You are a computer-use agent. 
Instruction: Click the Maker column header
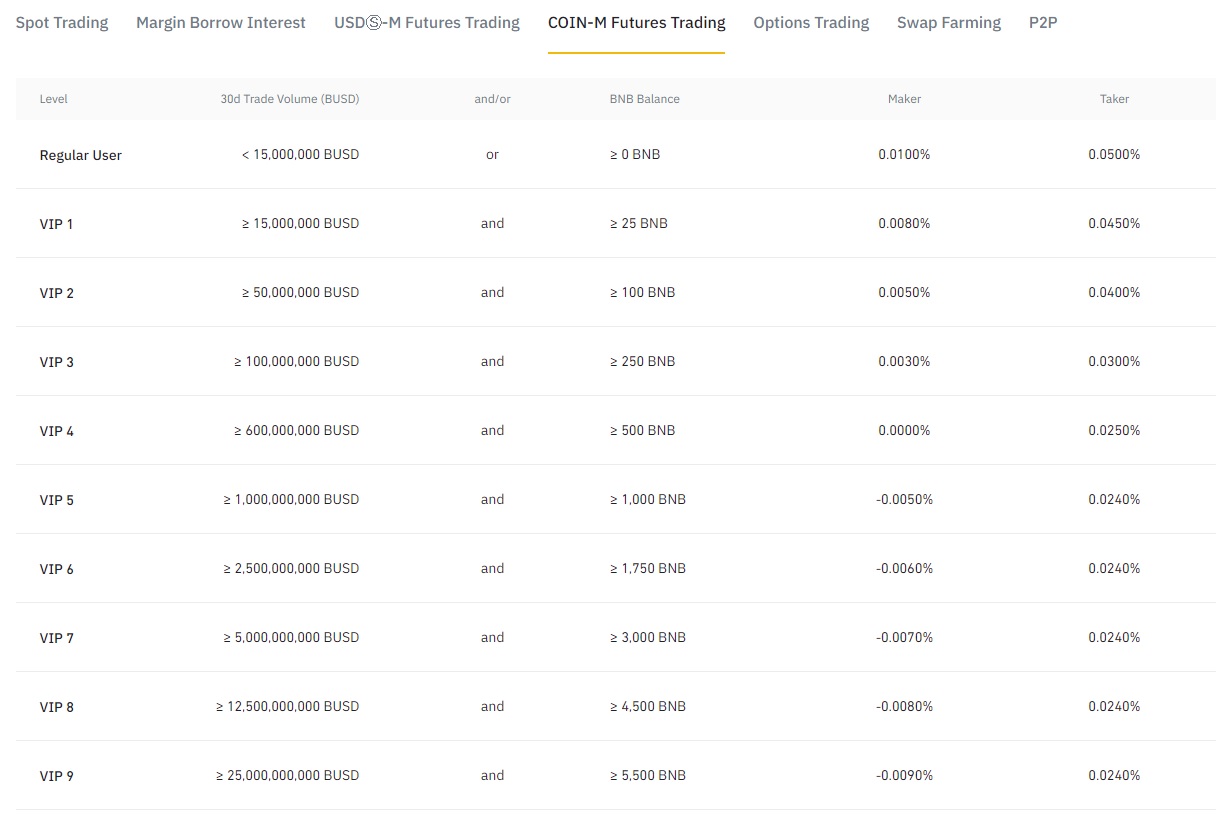[x=904, y=99]
